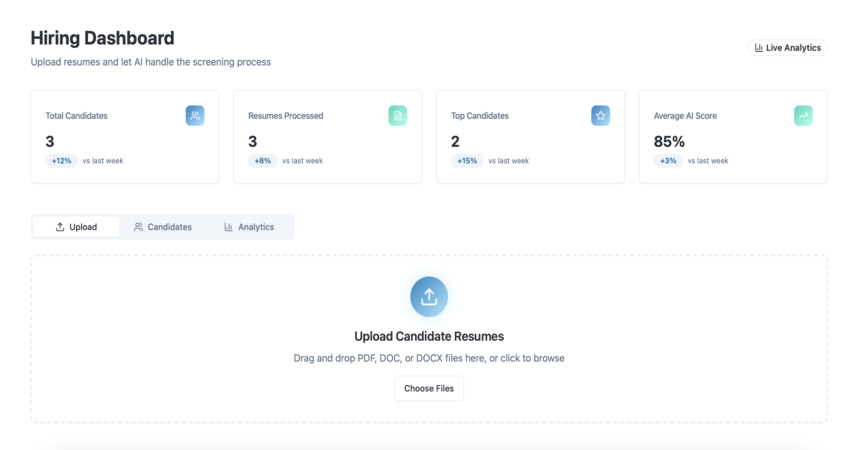Click the +3% badge under Average AI Score
The height and width of the screenshot is (450, 856).
point(668,161)
